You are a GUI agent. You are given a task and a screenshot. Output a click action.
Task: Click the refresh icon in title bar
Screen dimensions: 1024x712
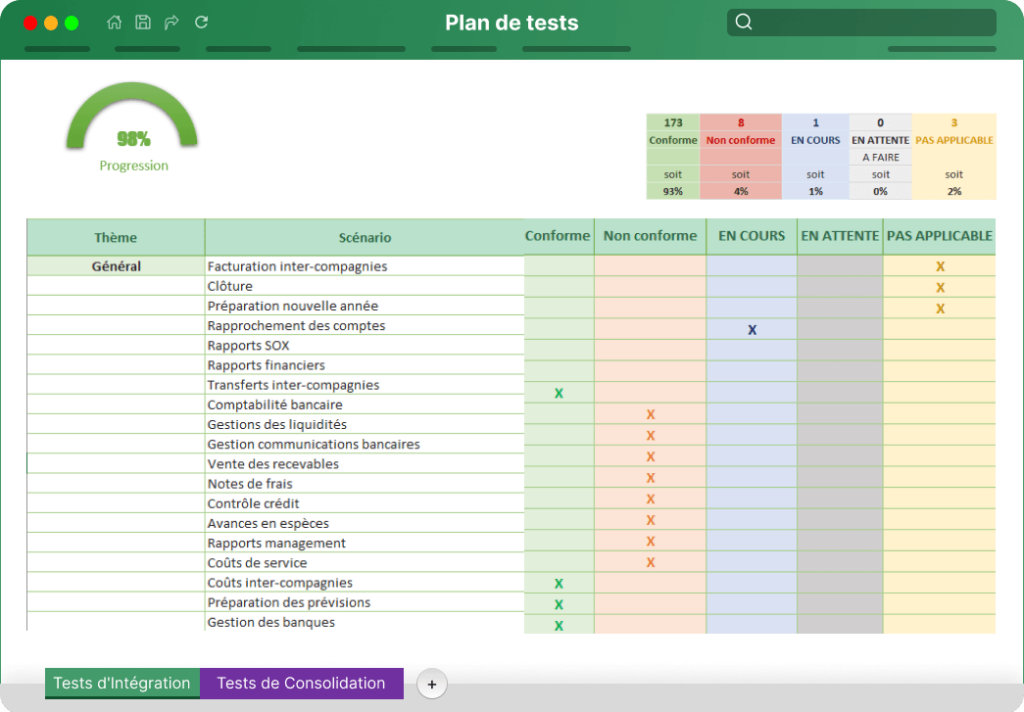click(202, 22)
